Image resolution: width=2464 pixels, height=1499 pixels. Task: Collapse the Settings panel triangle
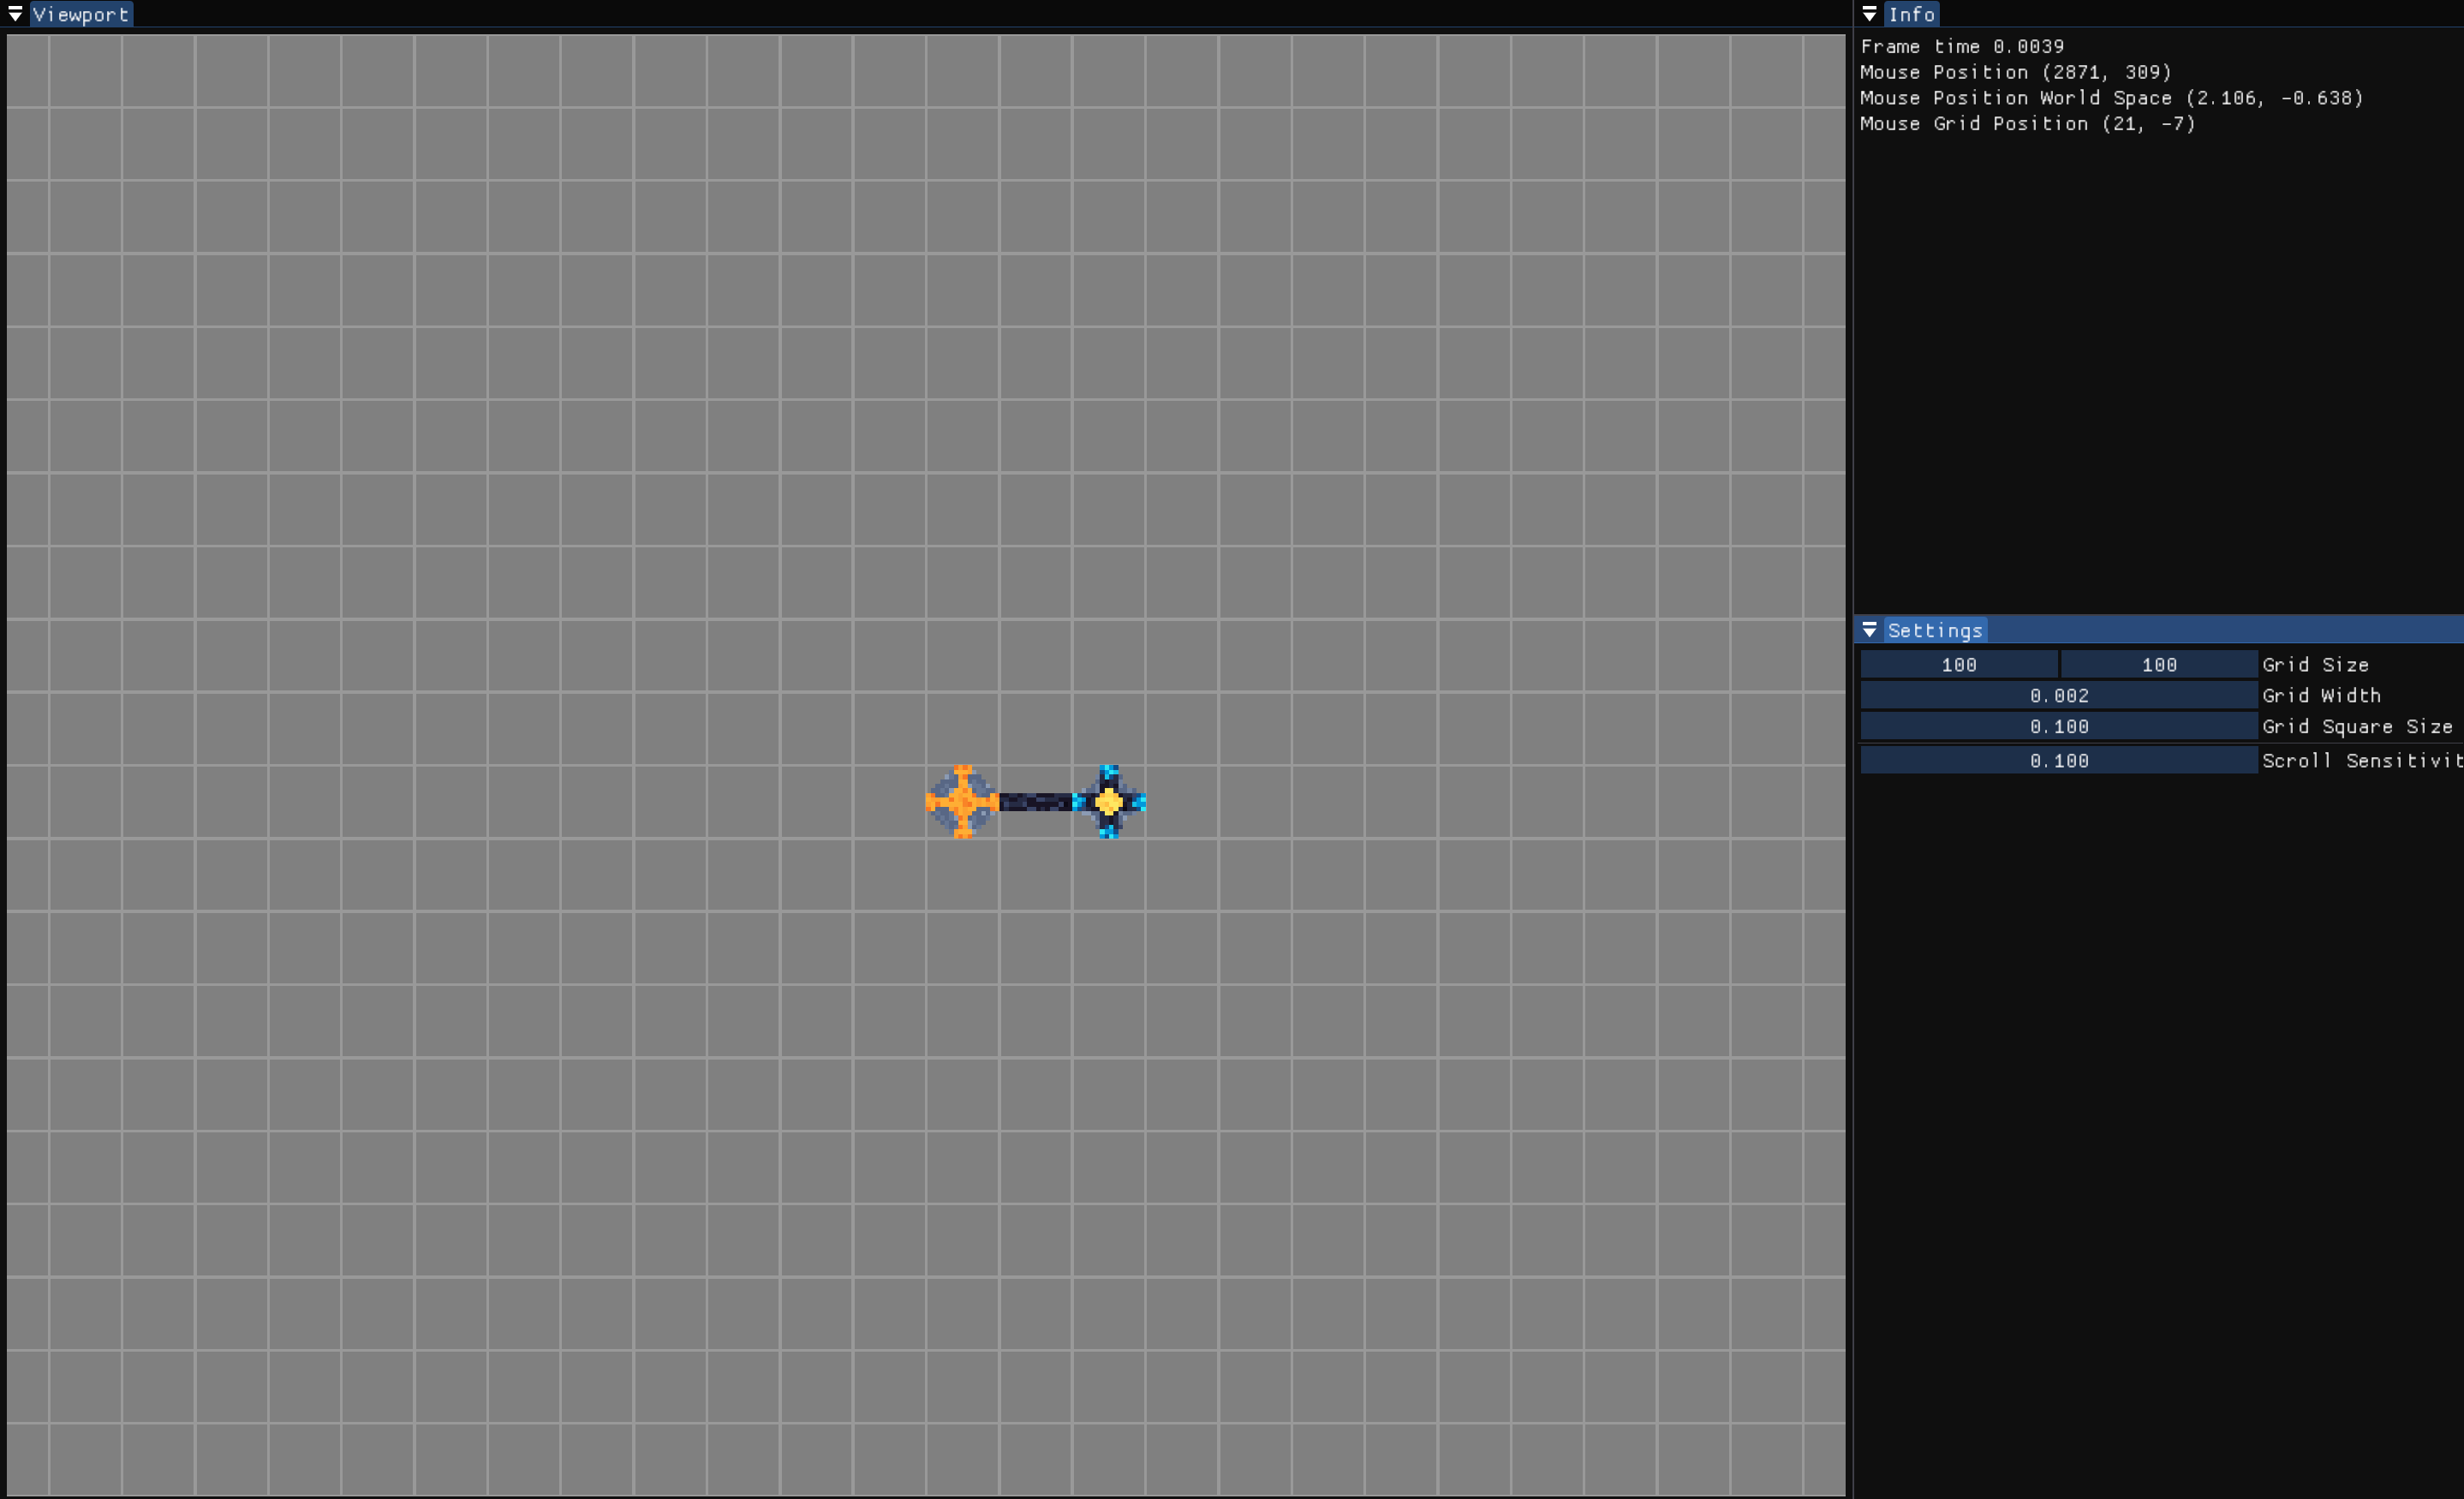point(1869,630)
